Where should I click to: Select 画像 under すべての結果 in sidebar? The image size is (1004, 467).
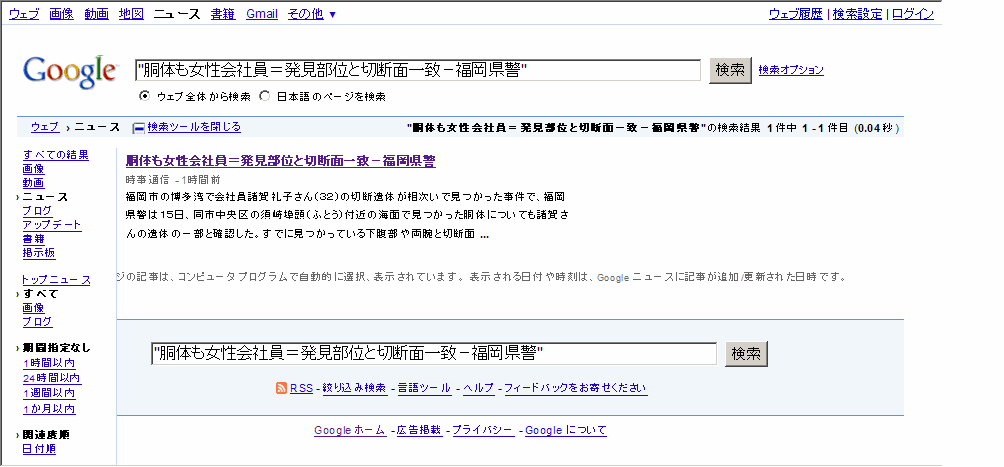click(x=33, y=168)
